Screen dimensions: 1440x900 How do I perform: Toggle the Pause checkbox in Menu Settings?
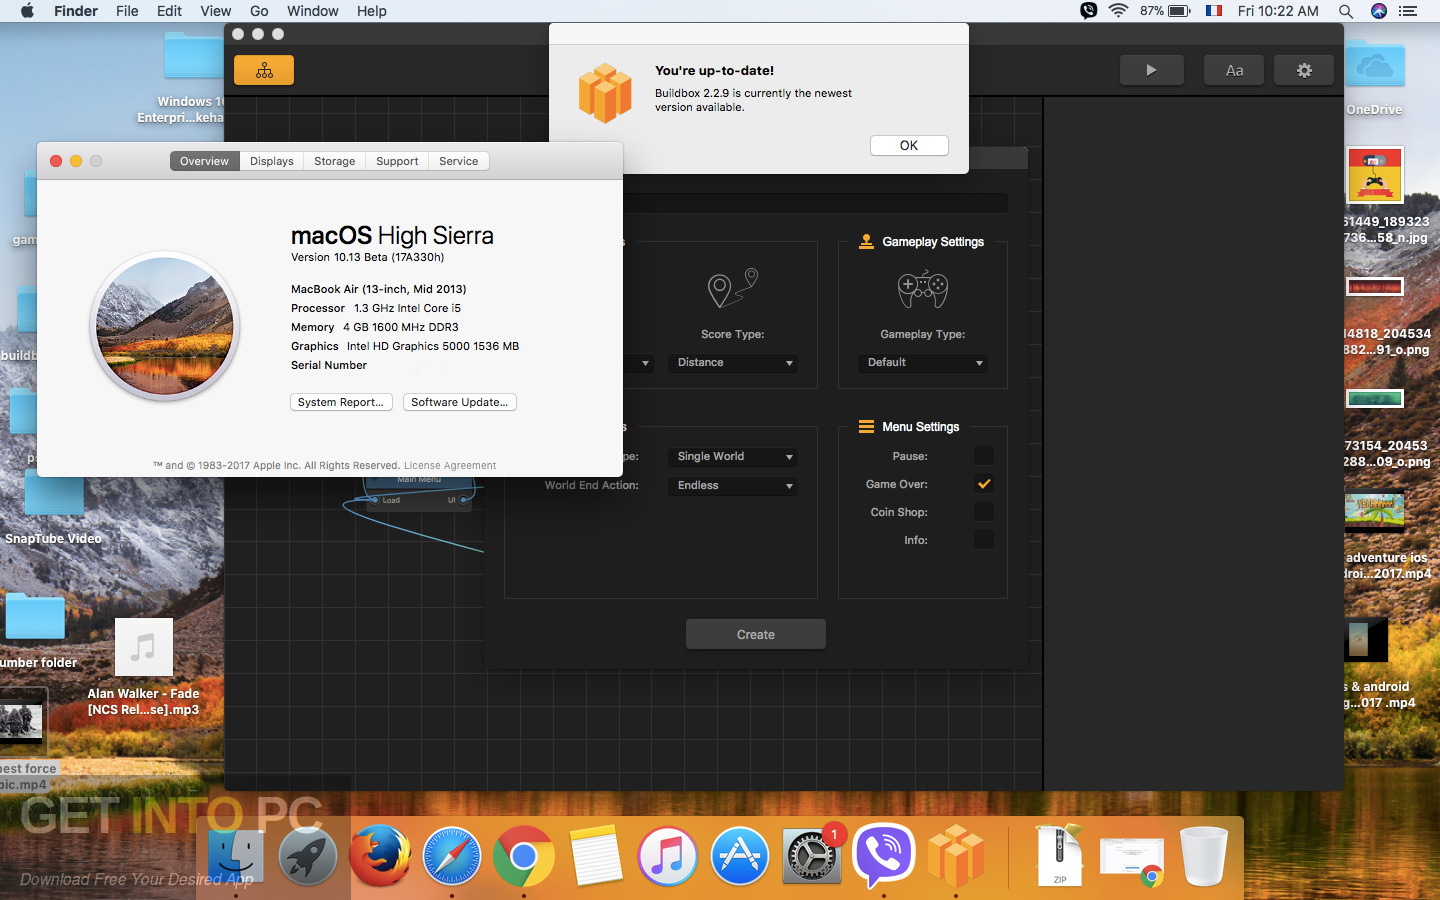[984, 456]
